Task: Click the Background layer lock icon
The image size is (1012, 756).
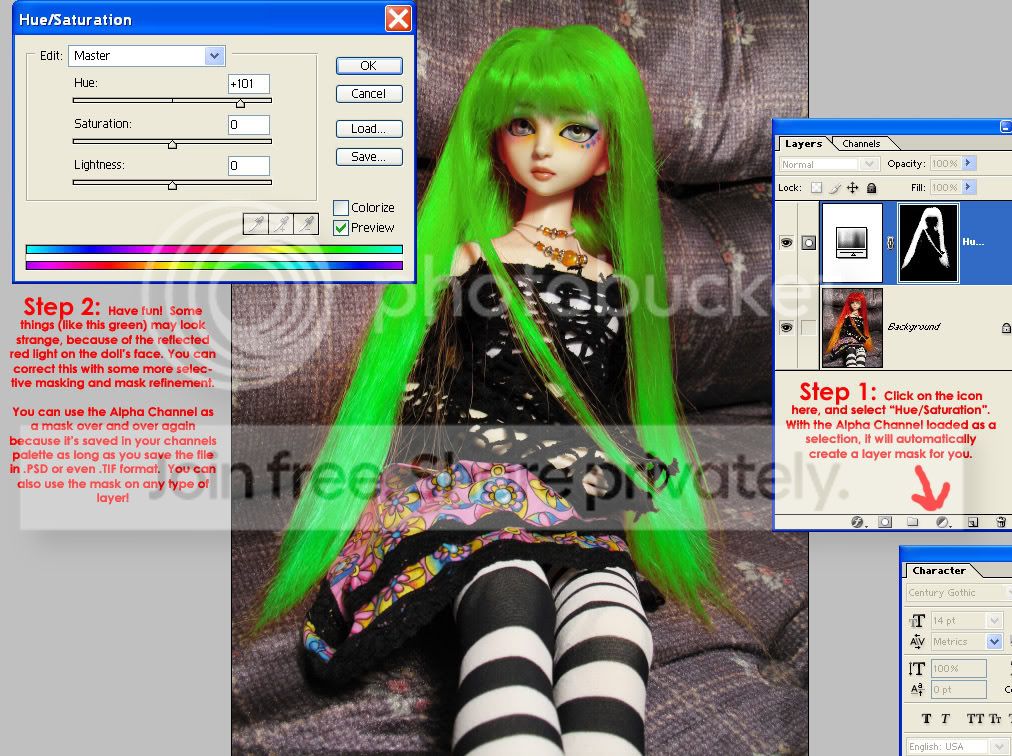Action: (x=1006, y=328)
